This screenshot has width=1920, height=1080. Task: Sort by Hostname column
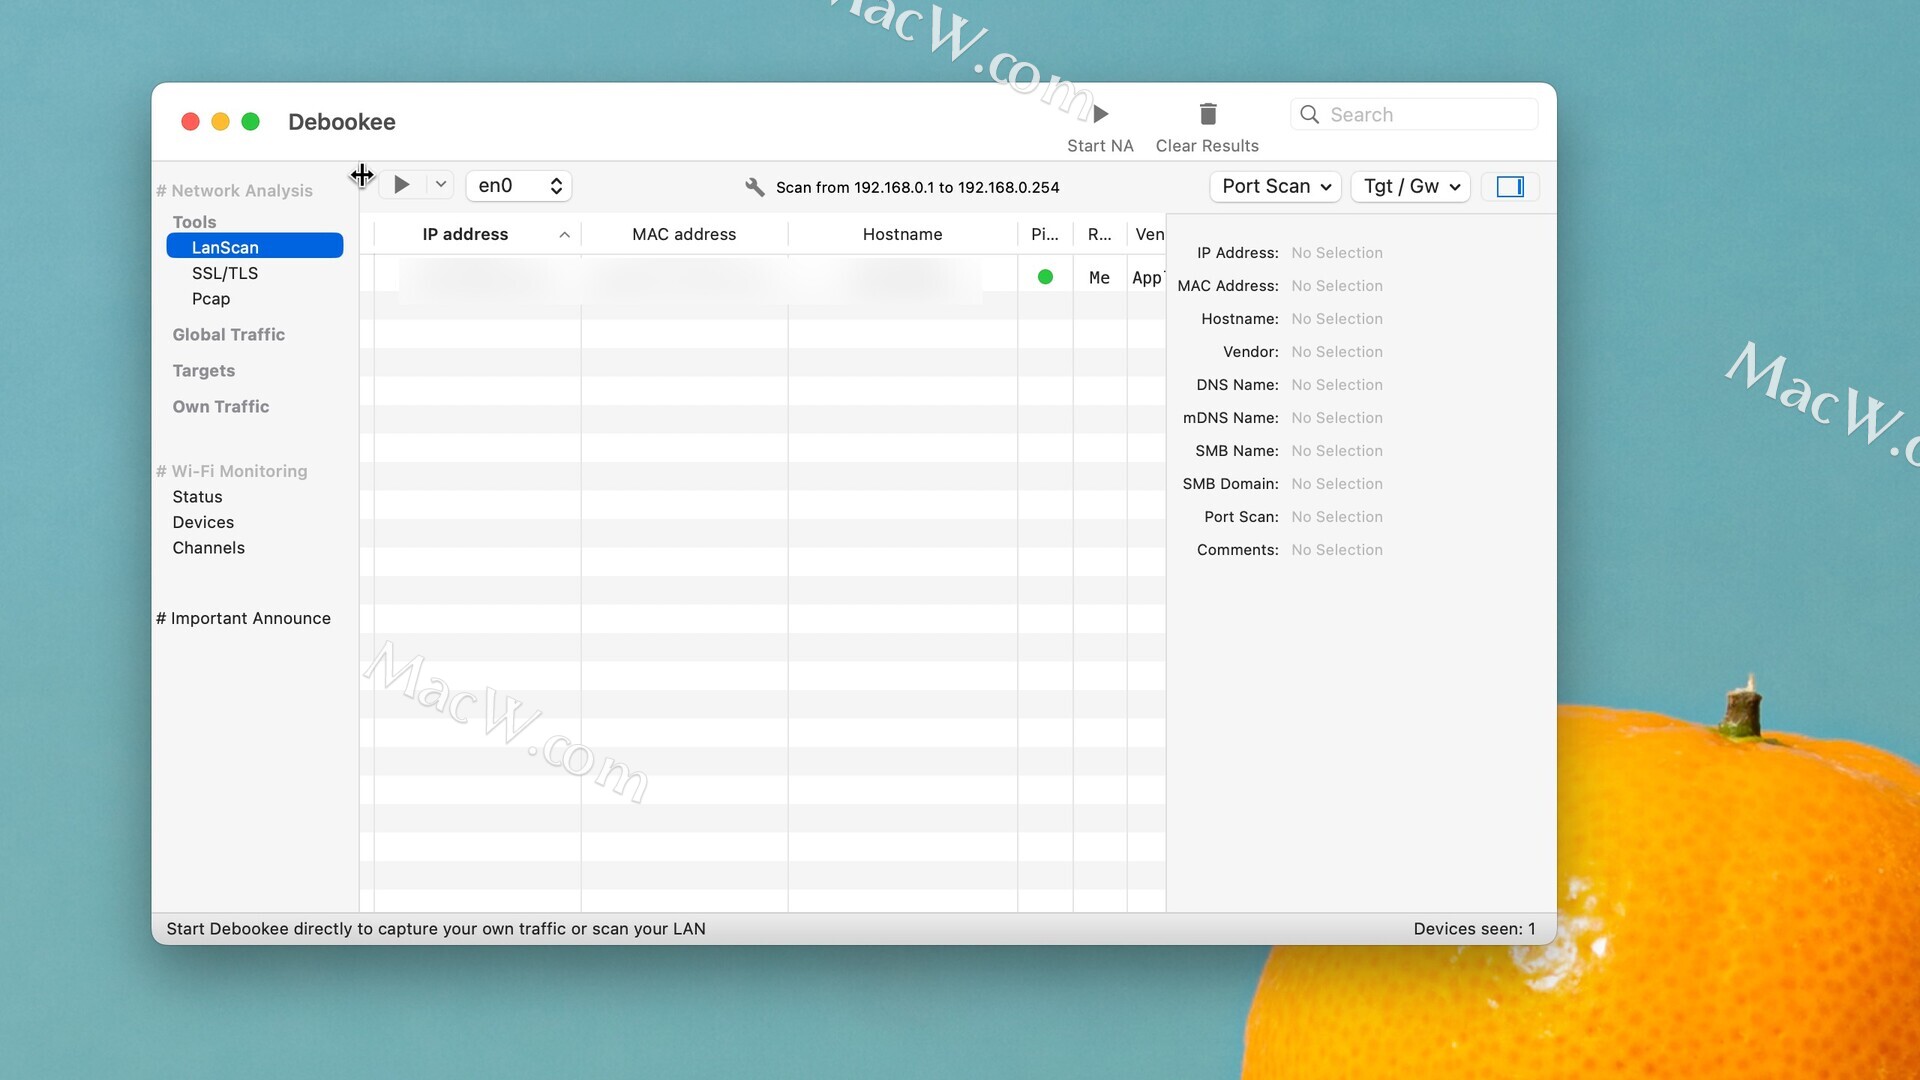coord(902,234)
